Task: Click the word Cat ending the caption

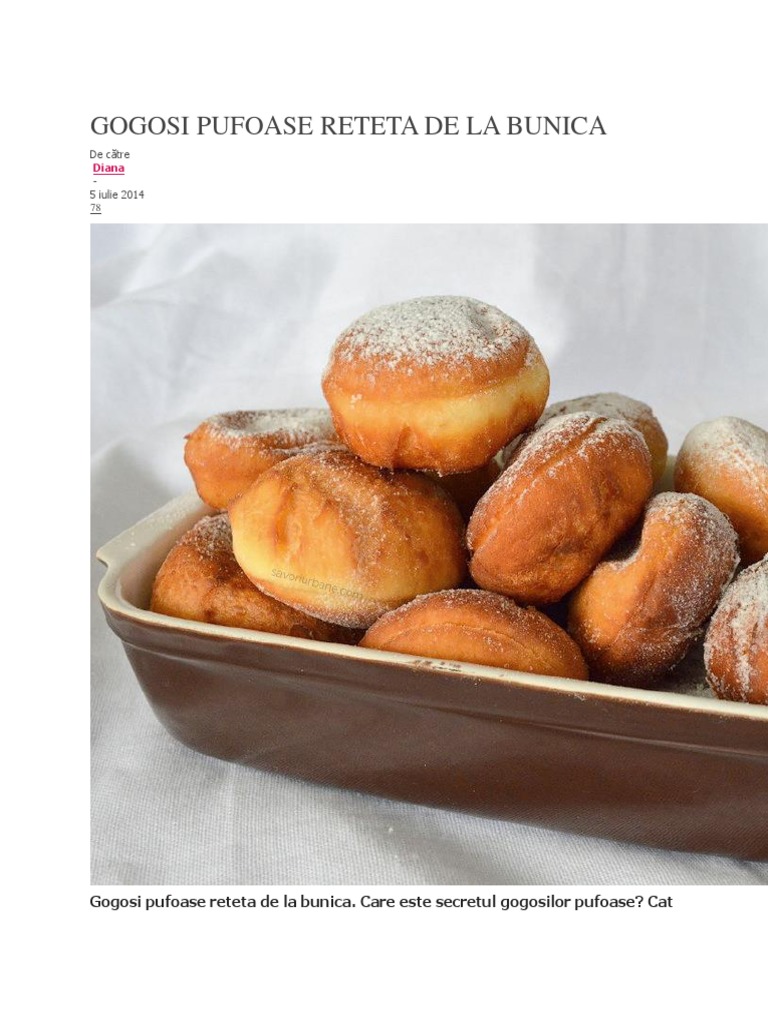Action: [661, 903]
